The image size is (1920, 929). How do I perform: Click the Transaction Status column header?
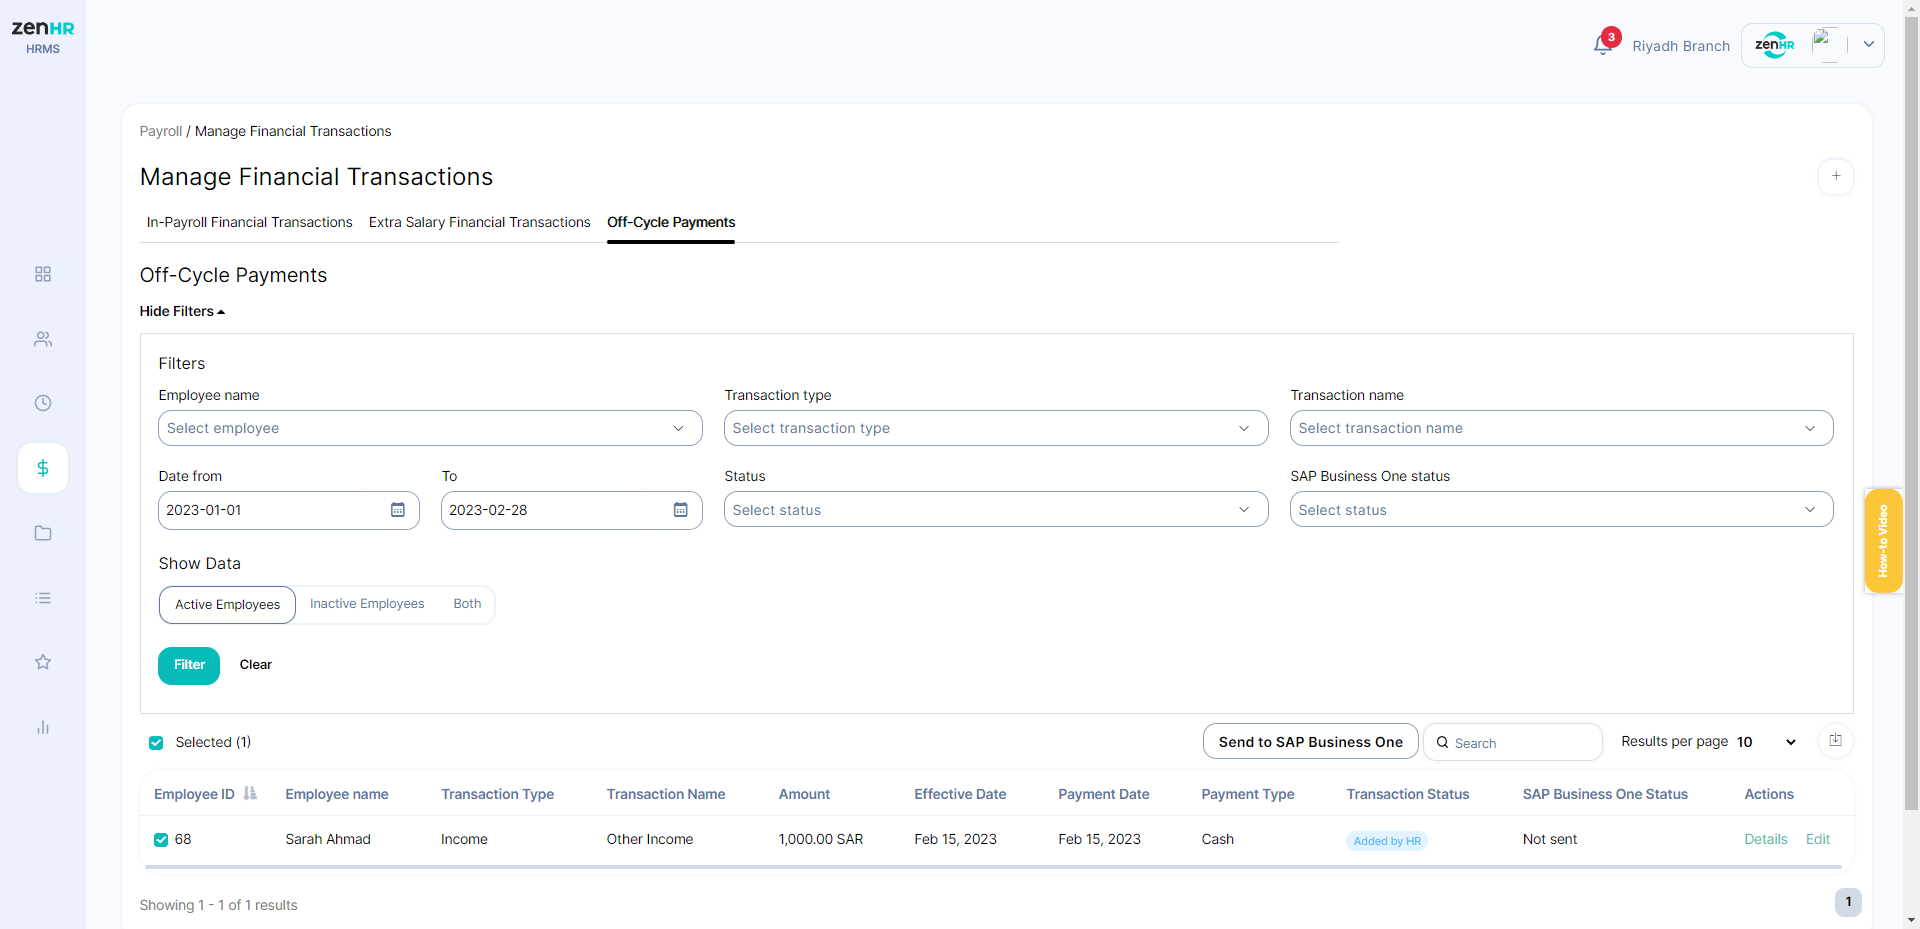pos(1408,794)
